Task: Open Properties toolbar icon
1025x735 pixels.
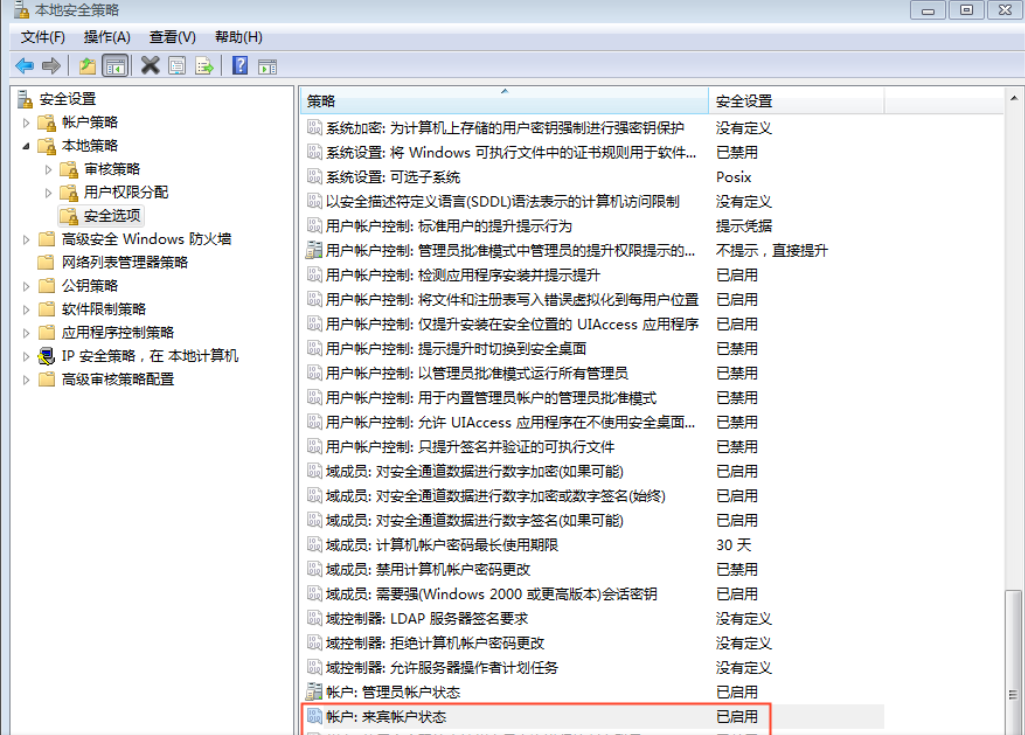Action: pyautogui.click(x=177, y=66)
